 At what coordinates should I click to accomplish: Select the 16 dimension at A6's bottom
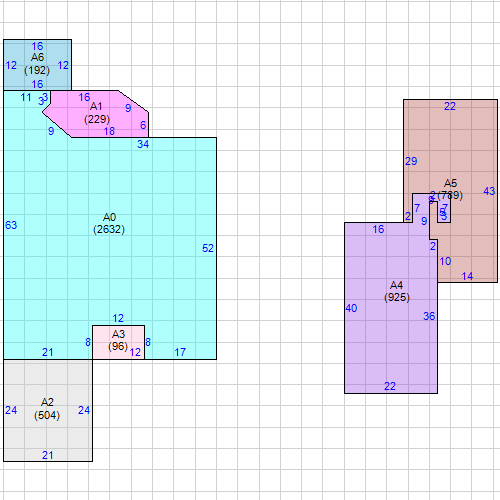coord(37,84)
